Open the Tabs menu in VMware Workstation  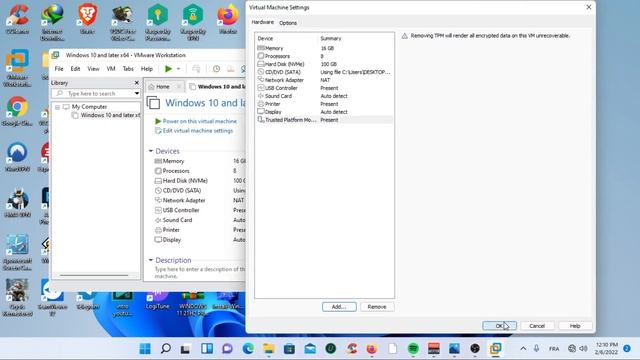coord(128,69)
